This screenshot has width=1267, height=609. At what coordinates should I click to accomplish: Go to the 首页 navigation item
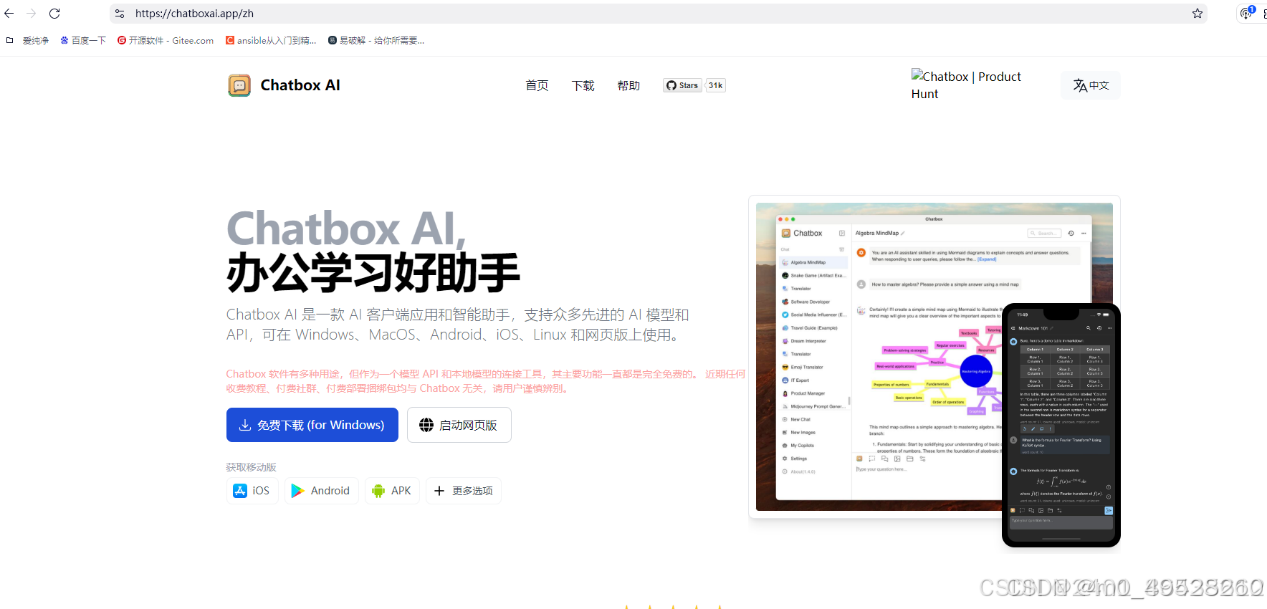click(537, 85)
